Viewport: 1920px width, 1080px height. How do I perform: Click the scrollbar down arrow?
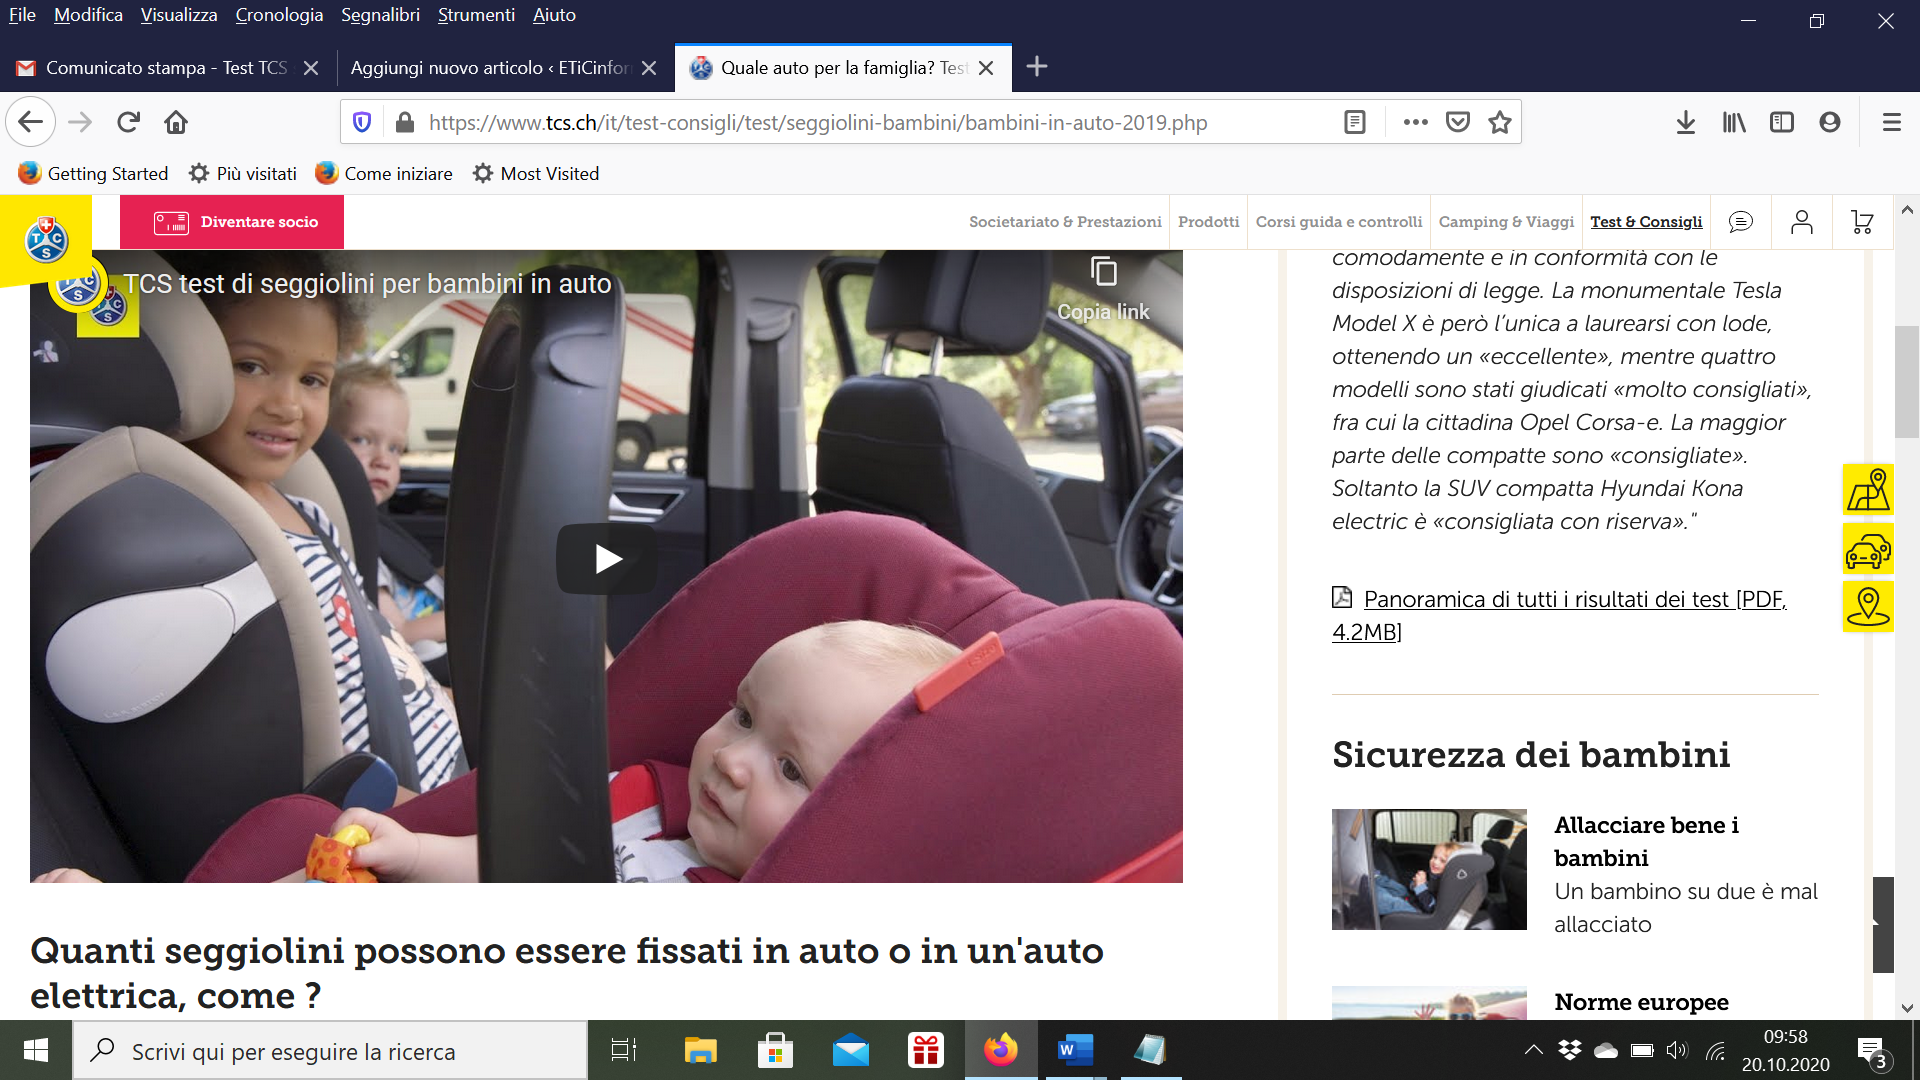pos(1907,1008)
